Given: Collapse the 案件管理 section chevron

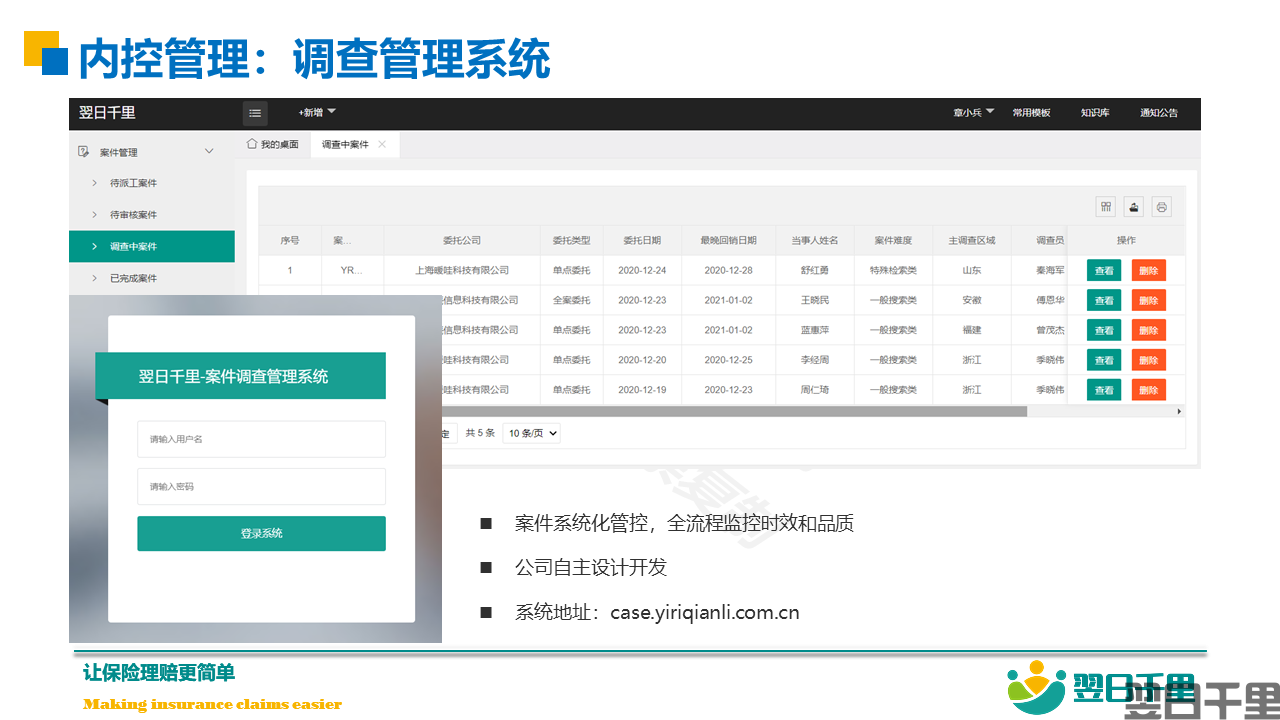Looking at the screenshot, I should click(209, 151).
